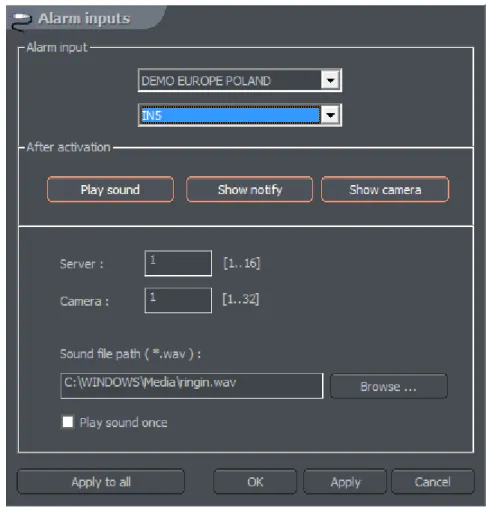Click the [1..16] server range text
Image resolution: width=492 pixels, height=511 pixels.
tap(242, 263)
